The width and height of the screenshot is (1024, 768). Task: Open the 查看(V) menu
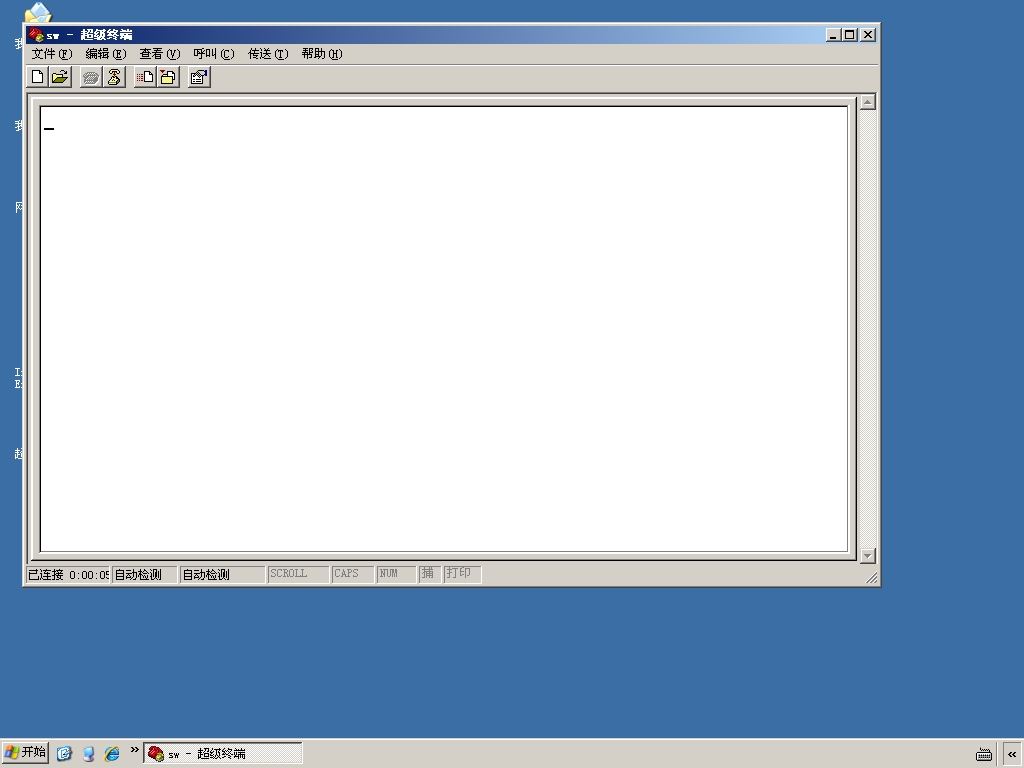(x=159, y=54)
